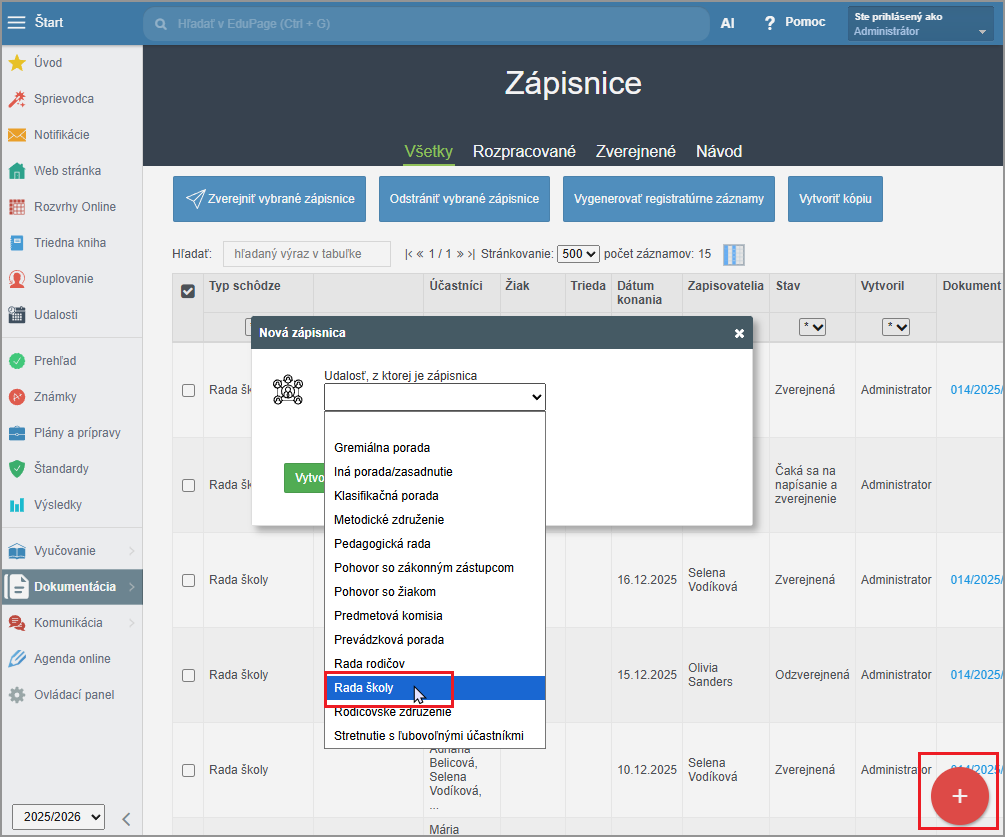The height and width of the screenshot is (837, 1005).
Task: Click the Známky icon in sidebar
Action: click(x=17, y=397)
